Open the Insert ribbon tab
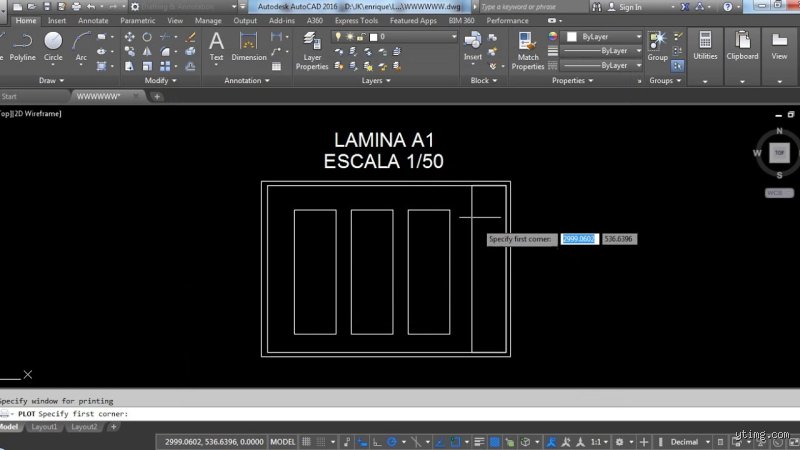 point(57,21)
